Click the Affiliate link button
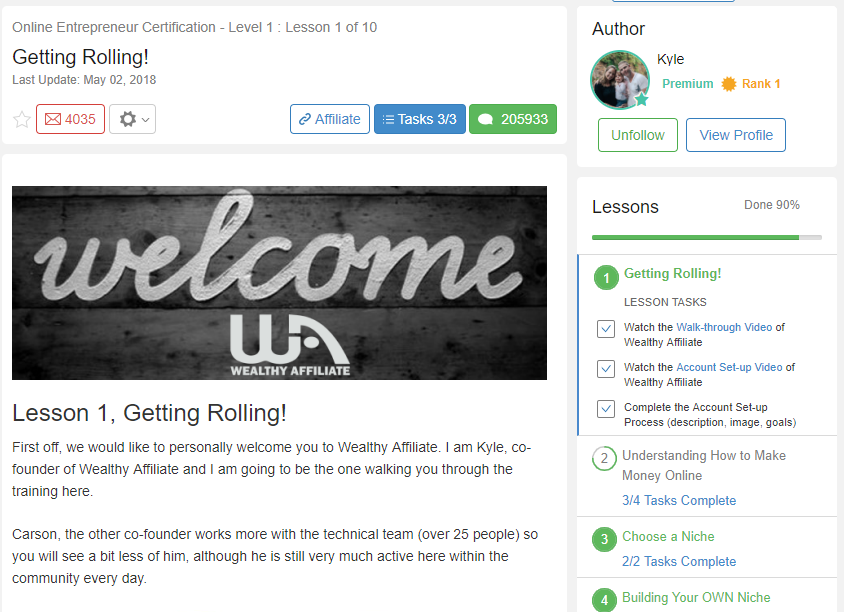The width and height of the screenshot is (844, 612). [x=330, y=119]
